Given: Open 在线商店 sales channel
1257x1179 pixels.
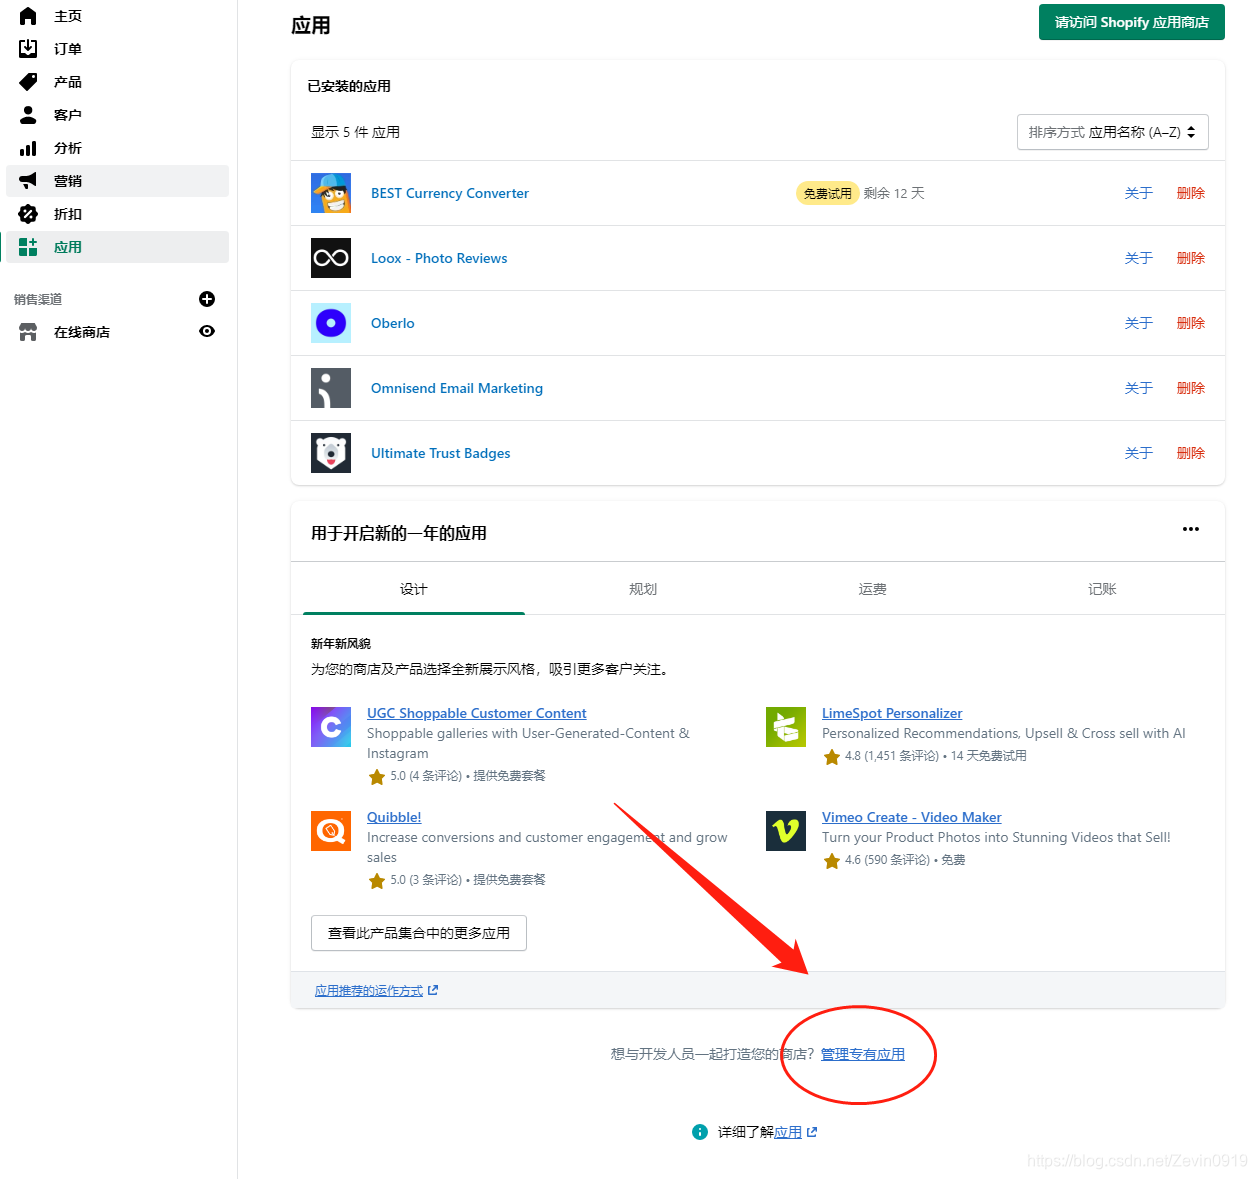Looking at the screenshot, I should click(x=82, y=332).
